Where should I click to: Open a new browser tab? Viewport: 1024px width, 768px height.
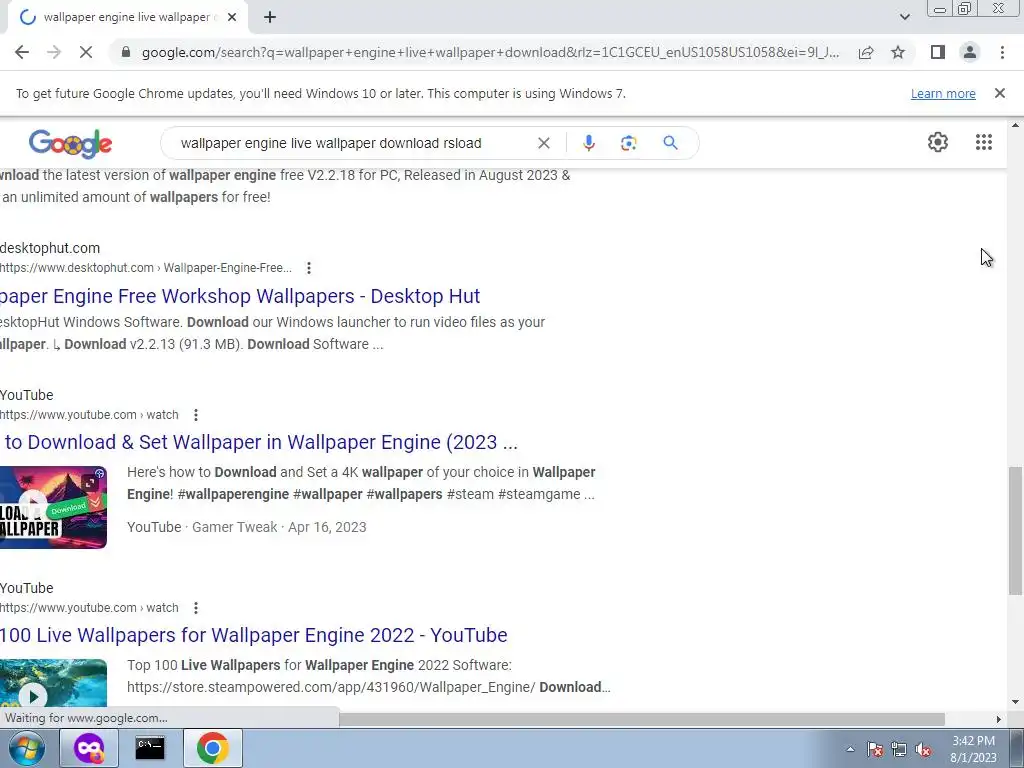[270, 18]
